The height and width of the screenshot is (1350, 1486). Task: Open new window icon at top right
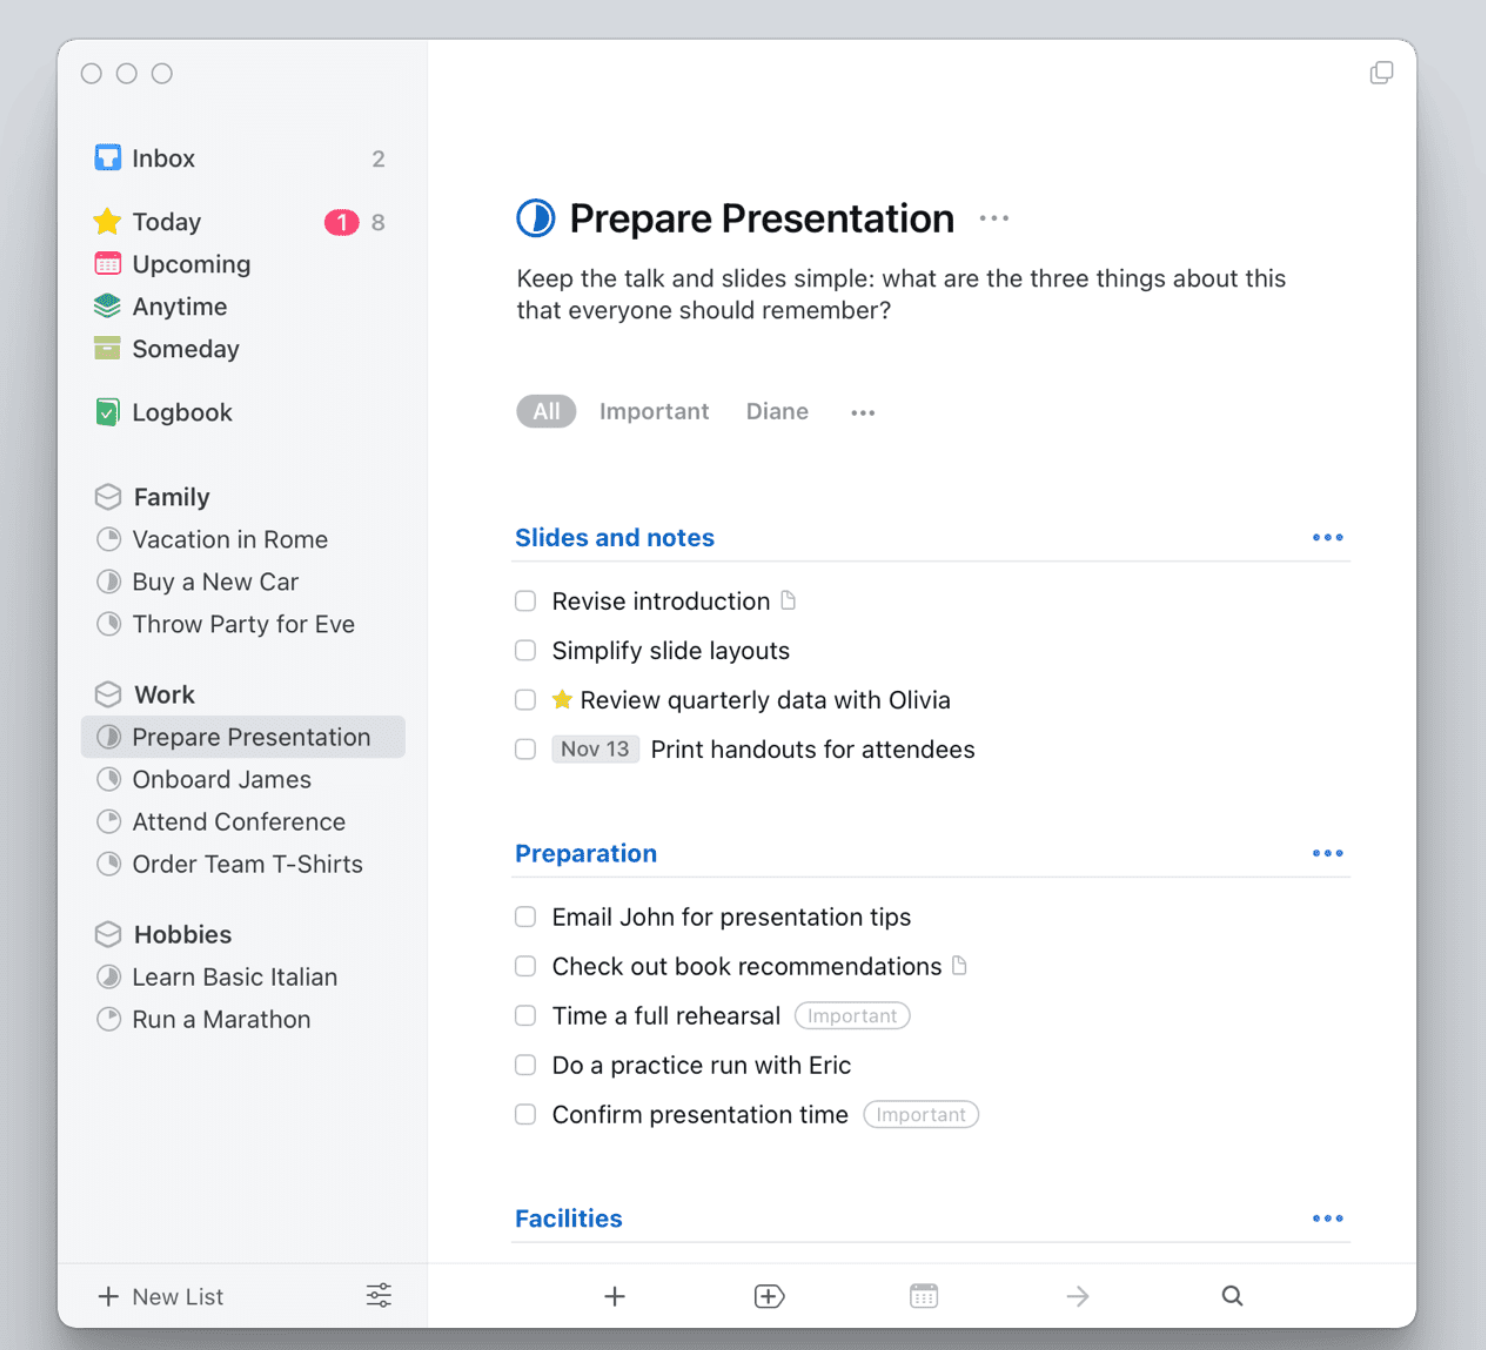pyautogui.click(x=1381, y=73)
